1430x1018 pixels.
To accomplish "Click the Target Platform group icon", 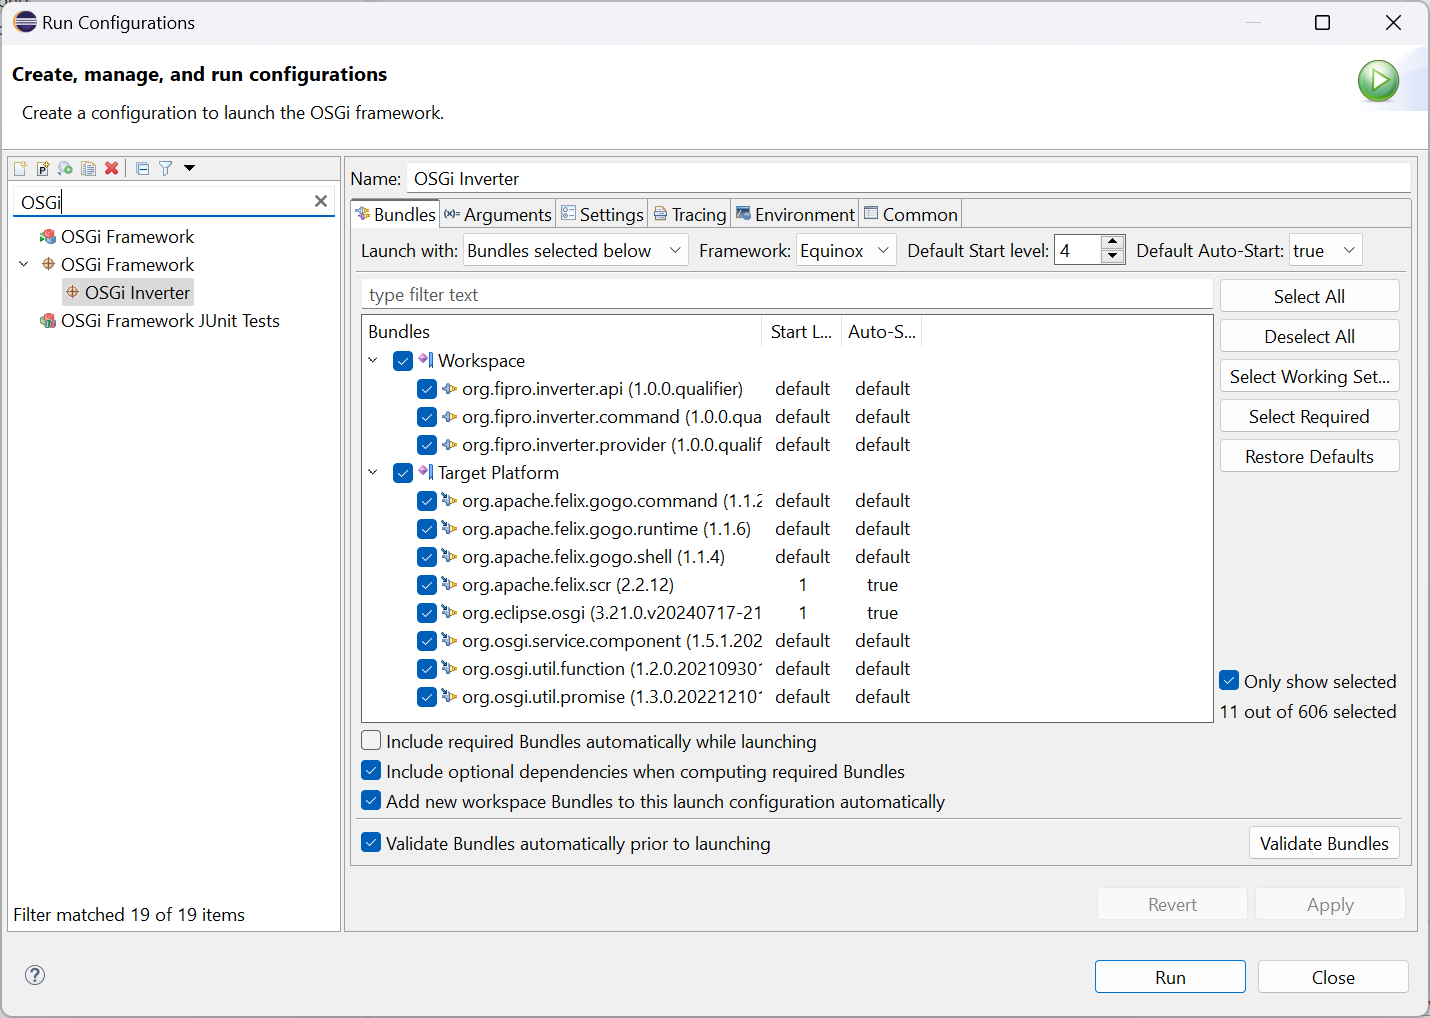I will [426, 472].
